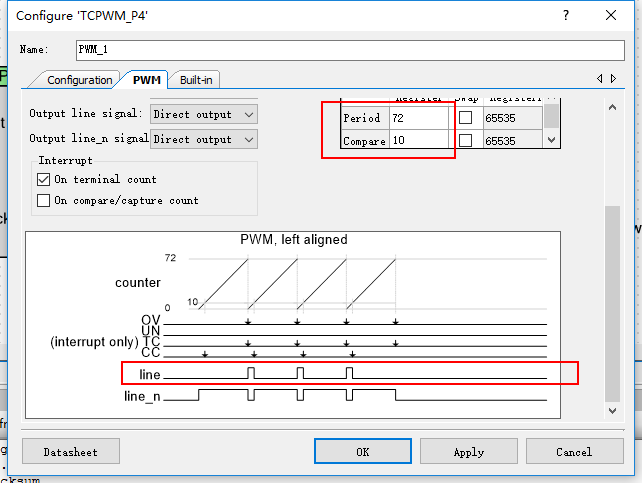Open the Output line signal dropdown
This screenshot has width=642, height=483.
(x=203, y=114)
